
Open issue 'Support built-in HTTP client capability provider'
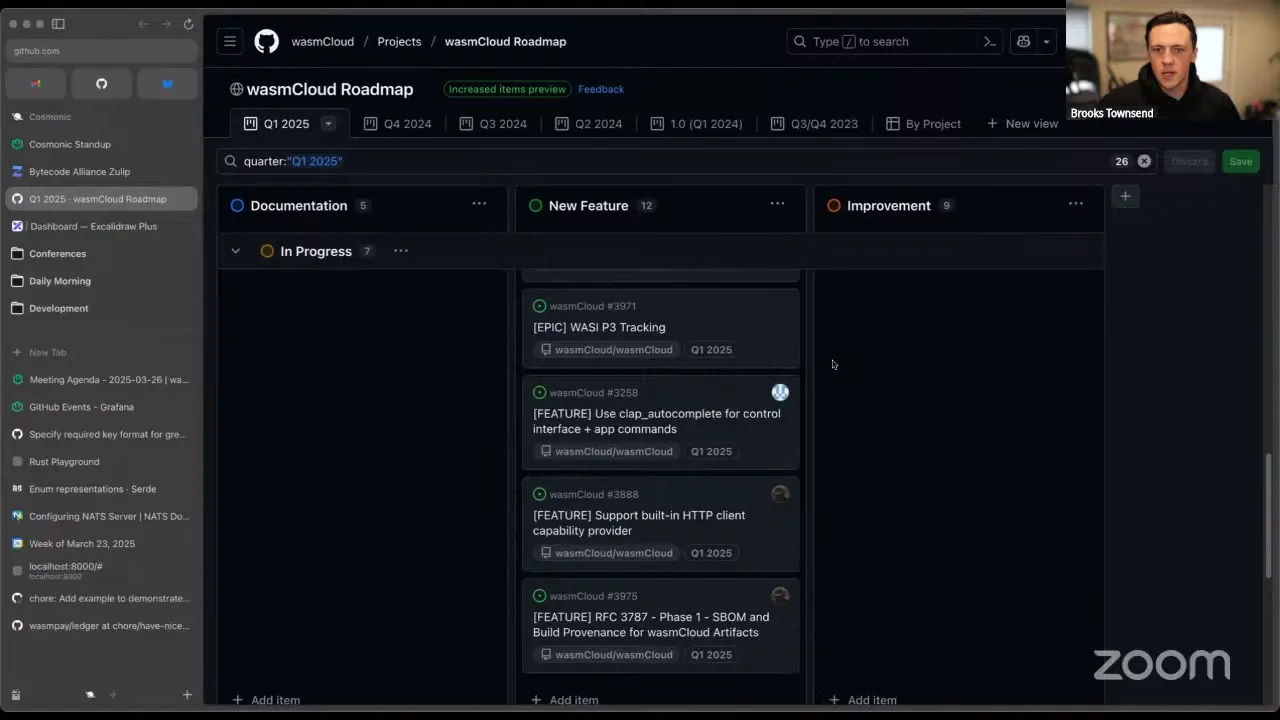point(639,523)
